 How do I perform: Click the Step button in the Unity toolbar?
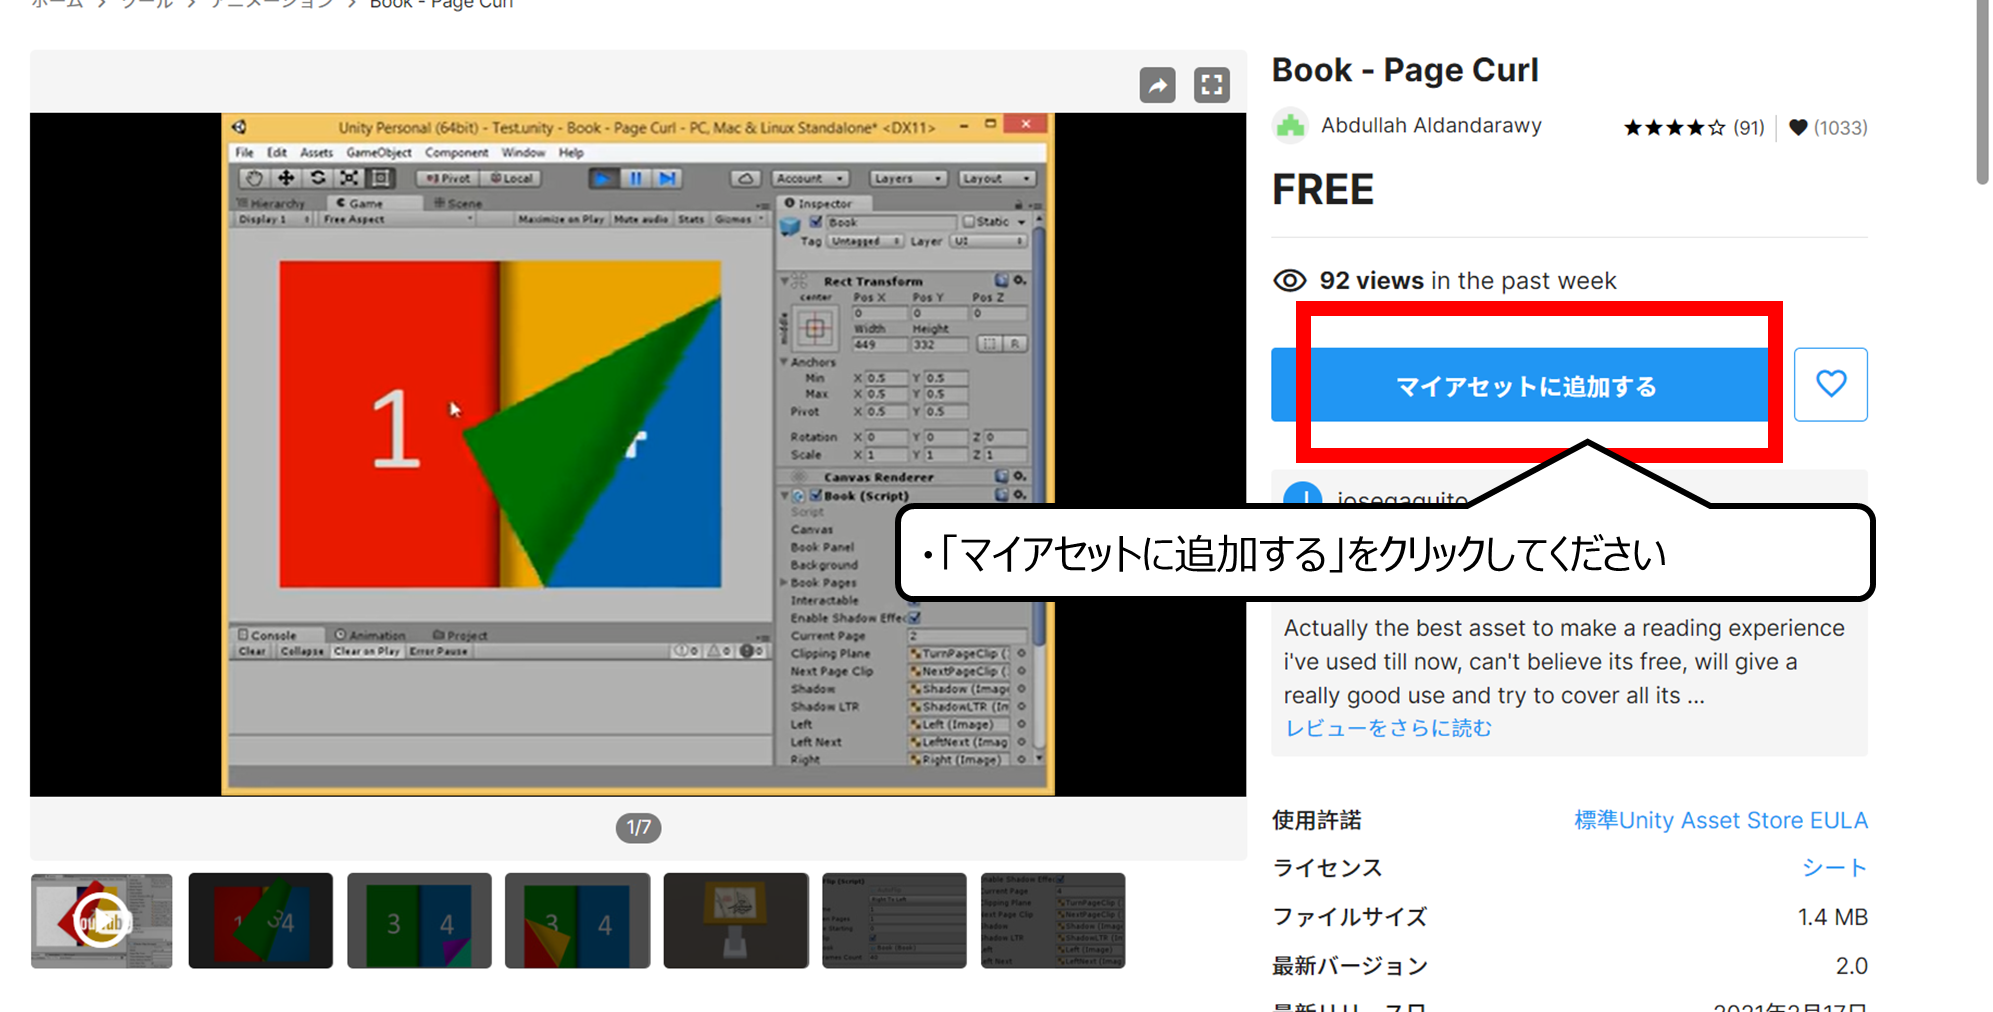[x=667, y=178]
